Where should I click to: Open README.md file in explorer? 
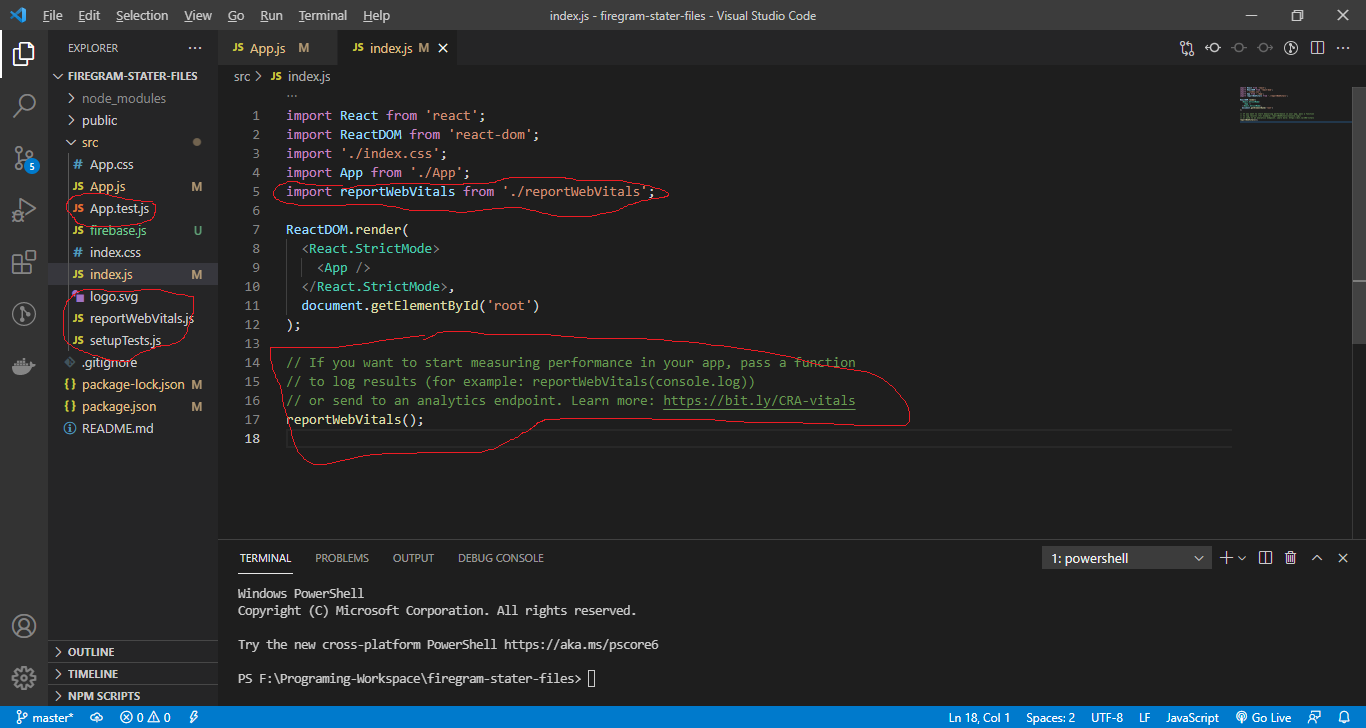point(117,428)
